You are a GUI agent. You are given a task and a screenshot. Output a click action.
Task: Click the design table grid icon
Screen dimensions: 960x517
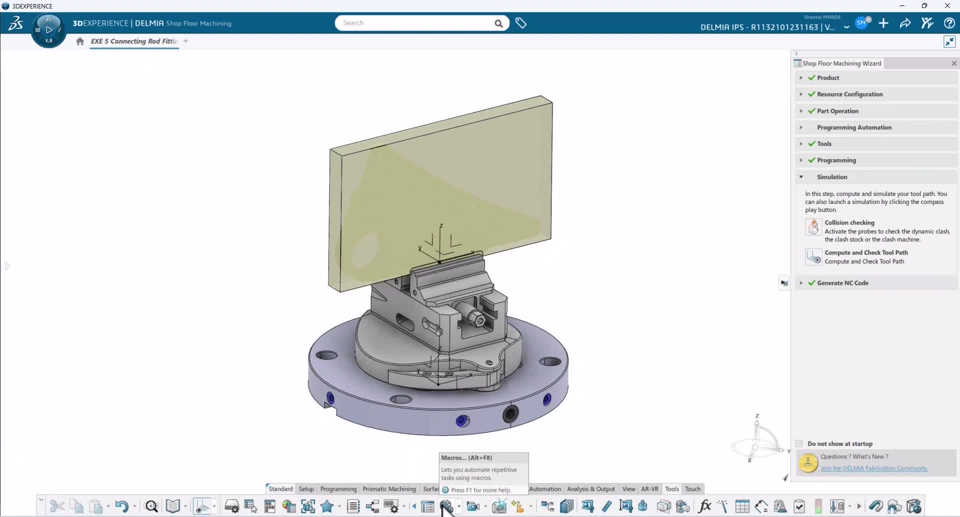pyautogui.click(x=742, y=506)
